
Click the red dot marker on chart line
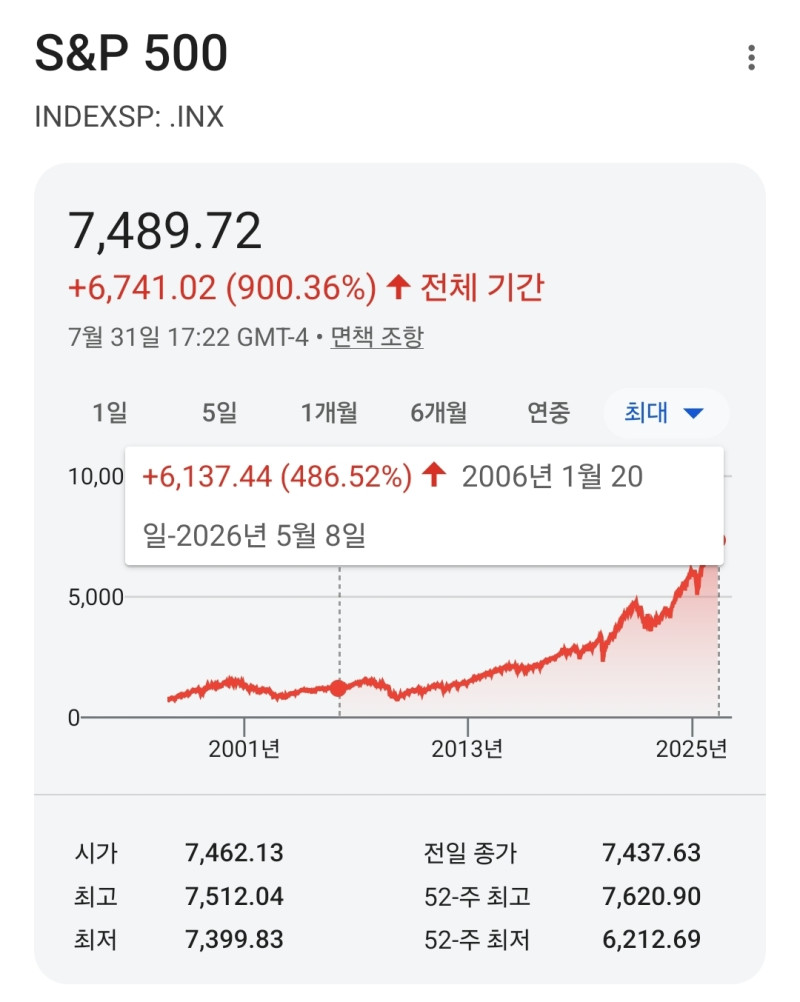pyautogui.click(x=339, y=688)
